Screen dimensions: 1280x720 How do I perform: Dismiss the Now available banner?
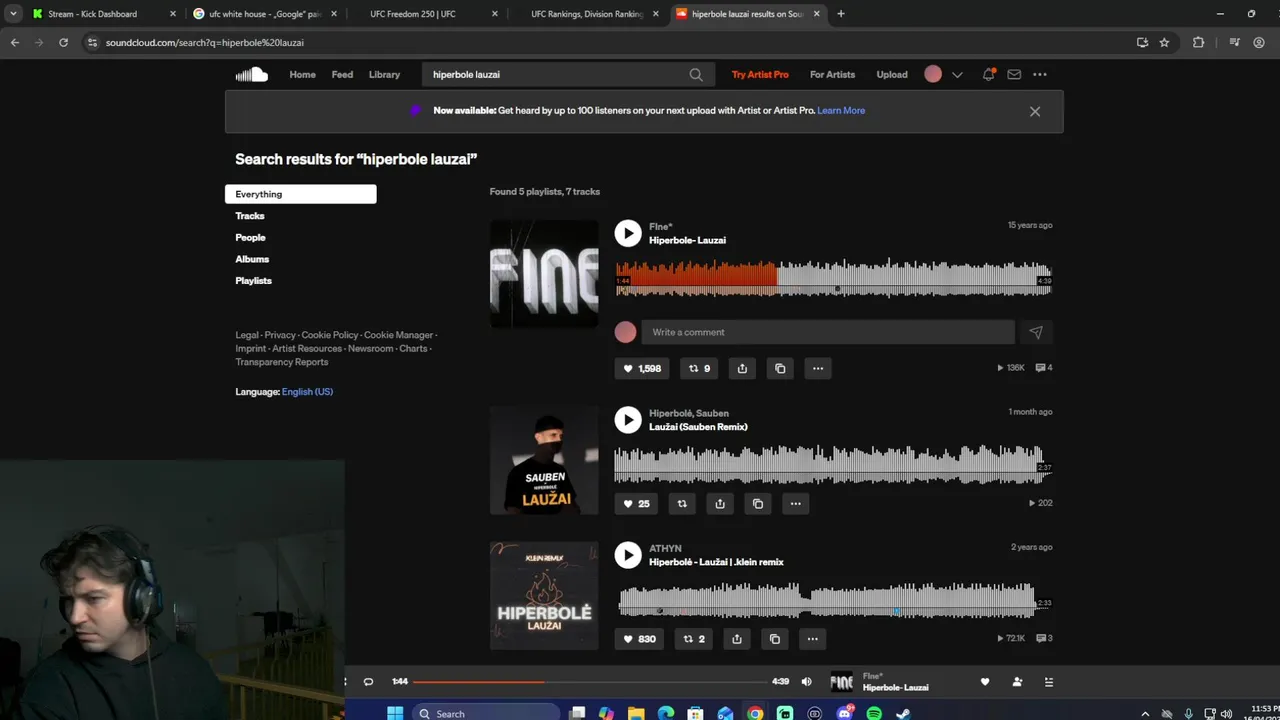1035,111
